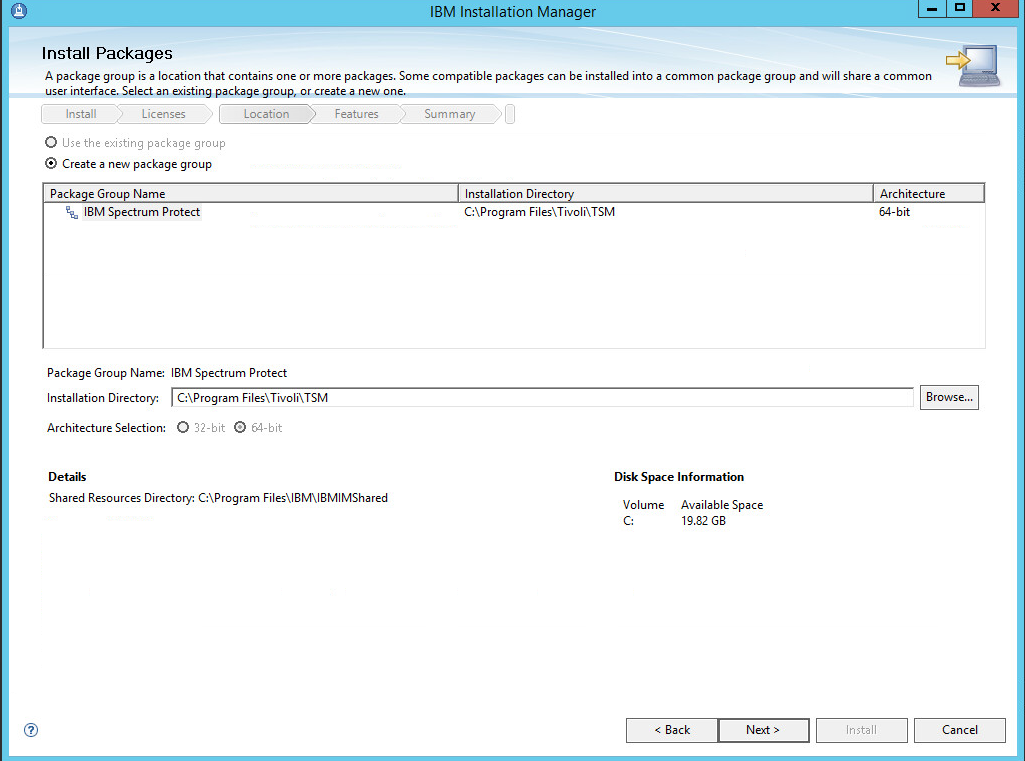Click the Installation Directory text field

pyautogui.click(x=542, y=398)
